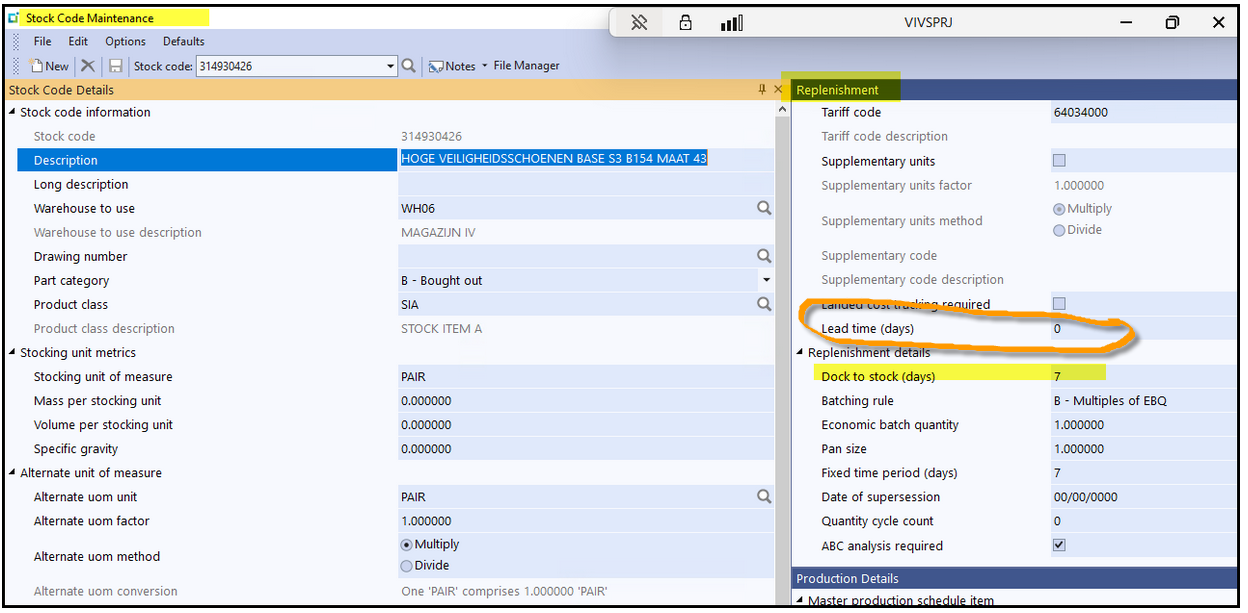1248x613 pixels.
Task: Click the Alternate uom unit search icon
Action: point(764,497)
